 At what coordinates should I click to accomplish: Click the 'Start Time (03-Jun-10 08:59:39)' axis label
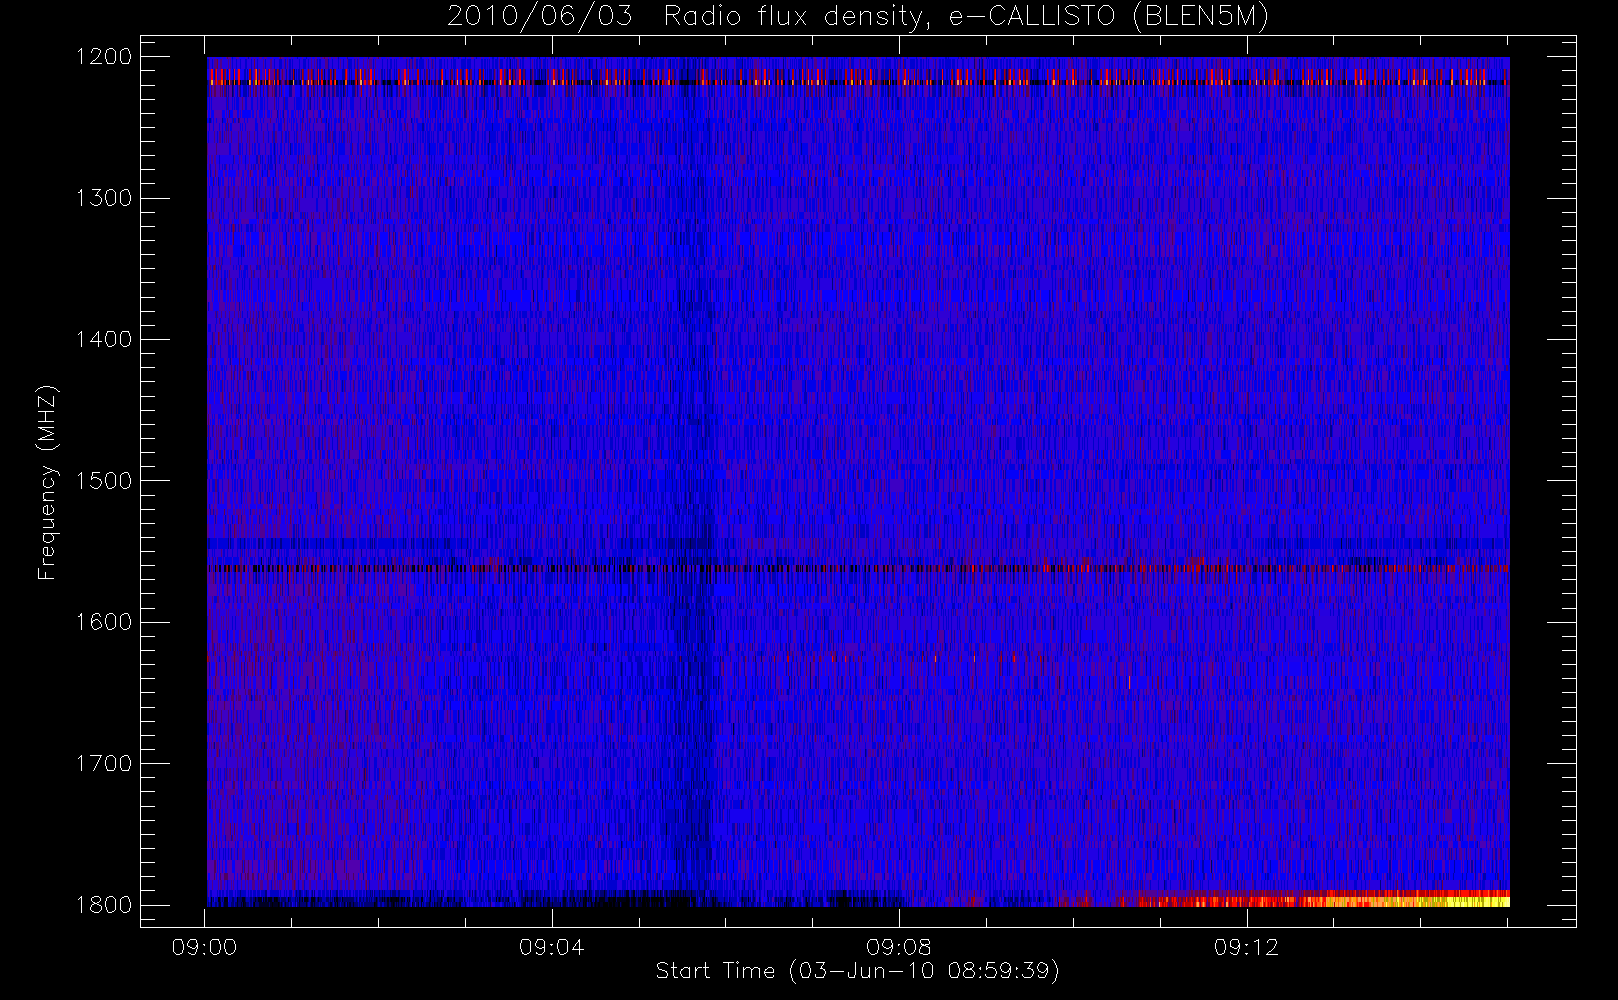coord(857,971)
